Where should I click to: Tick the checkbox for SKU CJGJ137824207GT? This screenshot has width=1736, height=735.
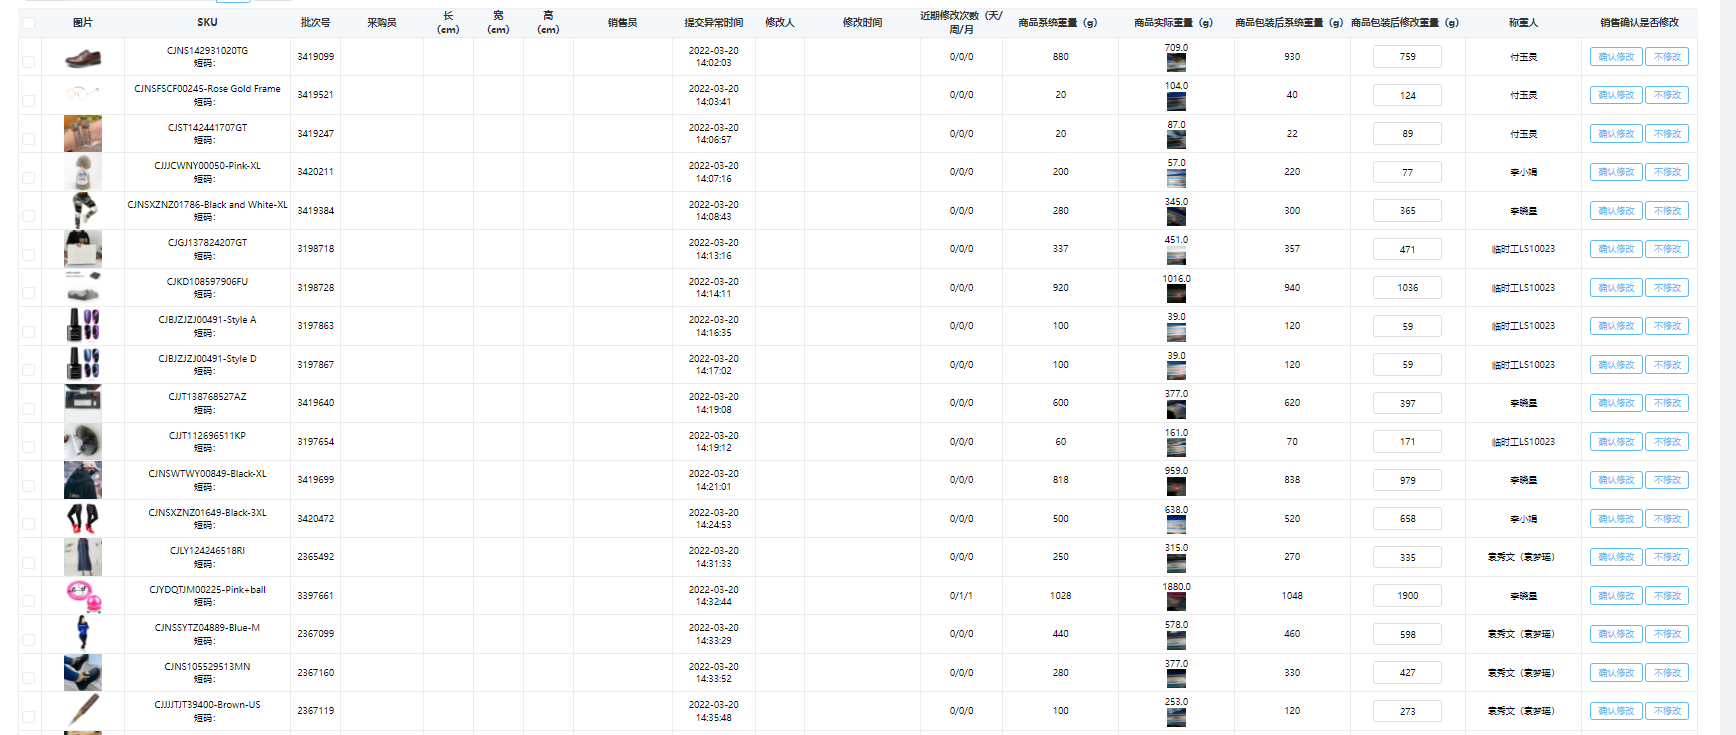point(28,254)
